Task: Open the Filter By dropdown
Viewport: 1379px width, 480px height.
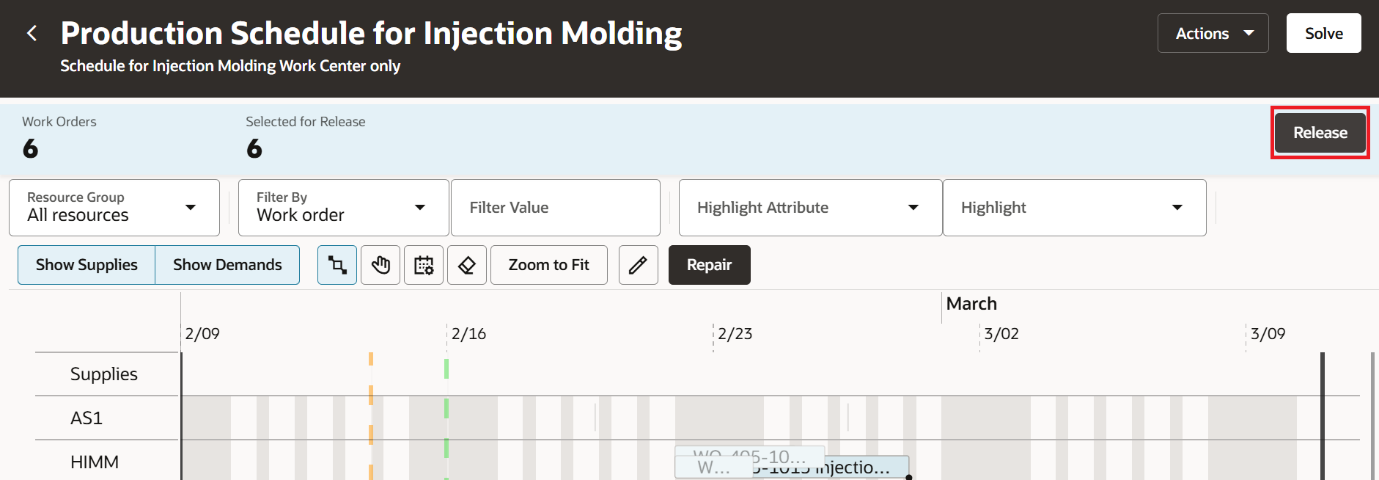Action: [343, 208]
